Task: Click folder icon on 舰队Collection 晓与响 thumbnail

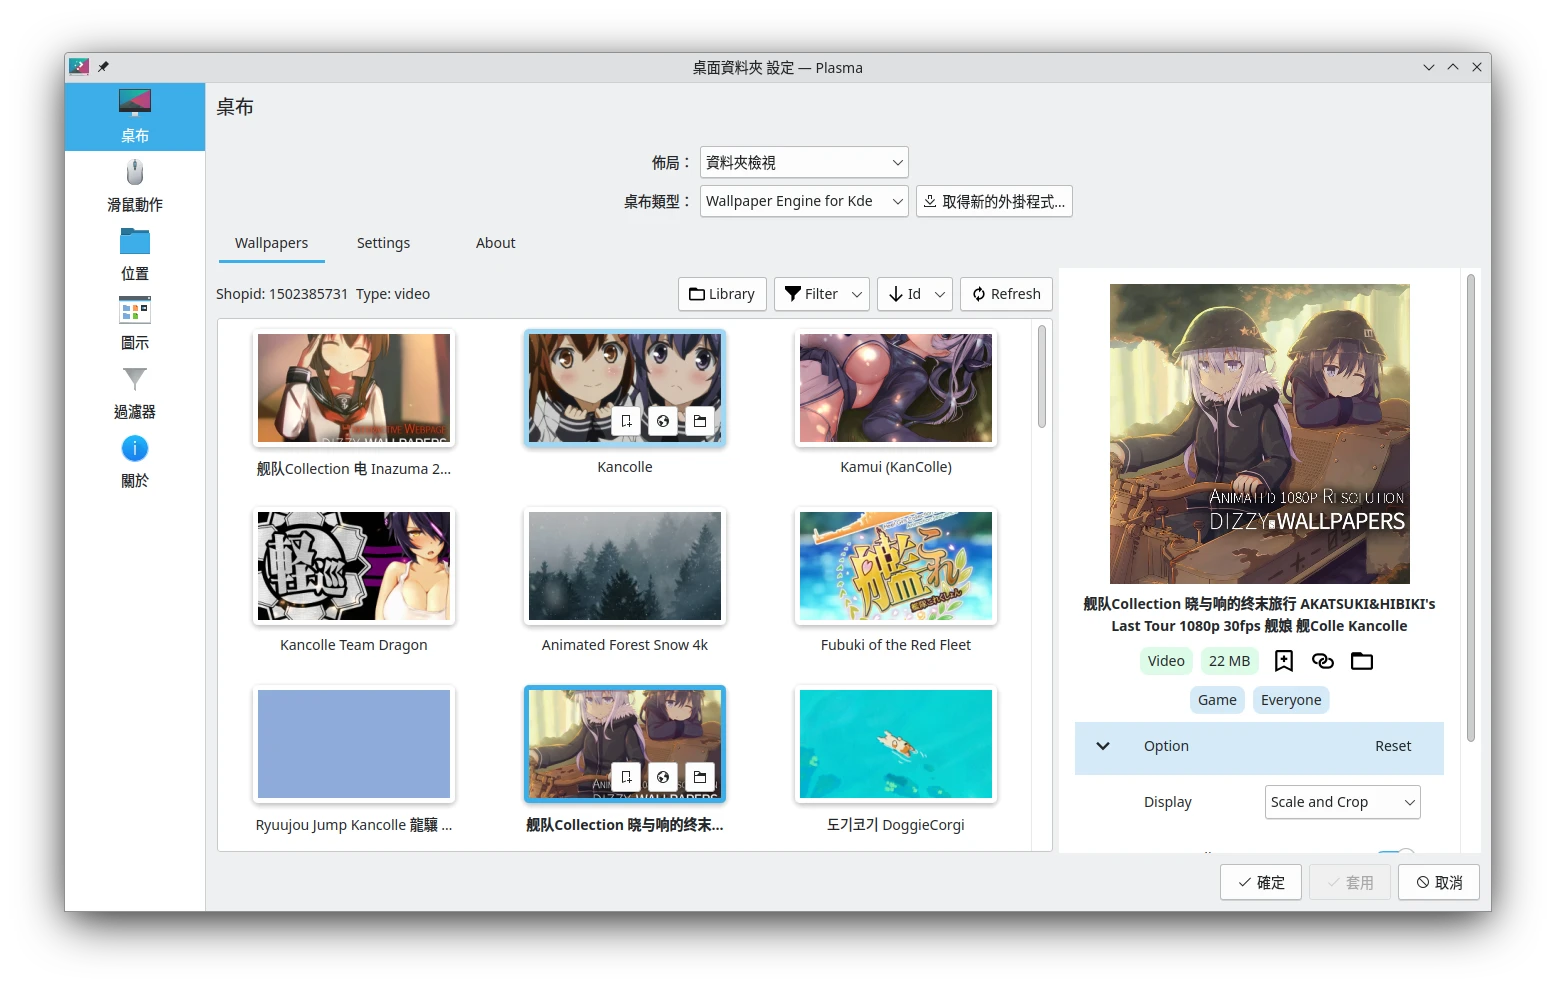Action: coord(700,777)
